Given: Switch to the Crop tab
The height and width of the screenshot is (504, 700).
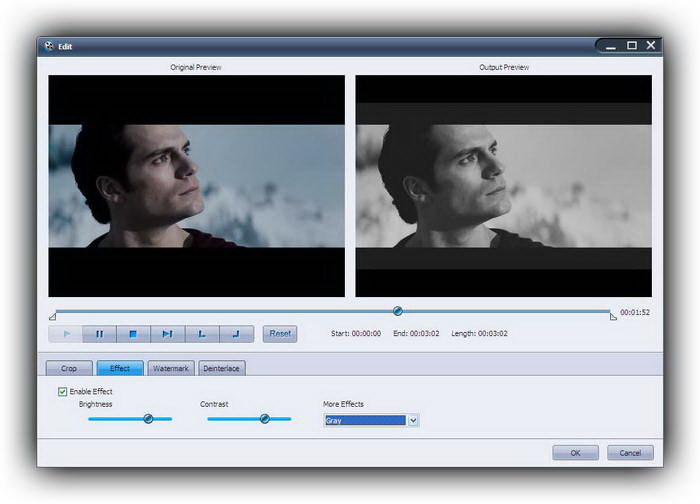Looking at the screenshot, I should pyautogui.click(x=69, y=368).
